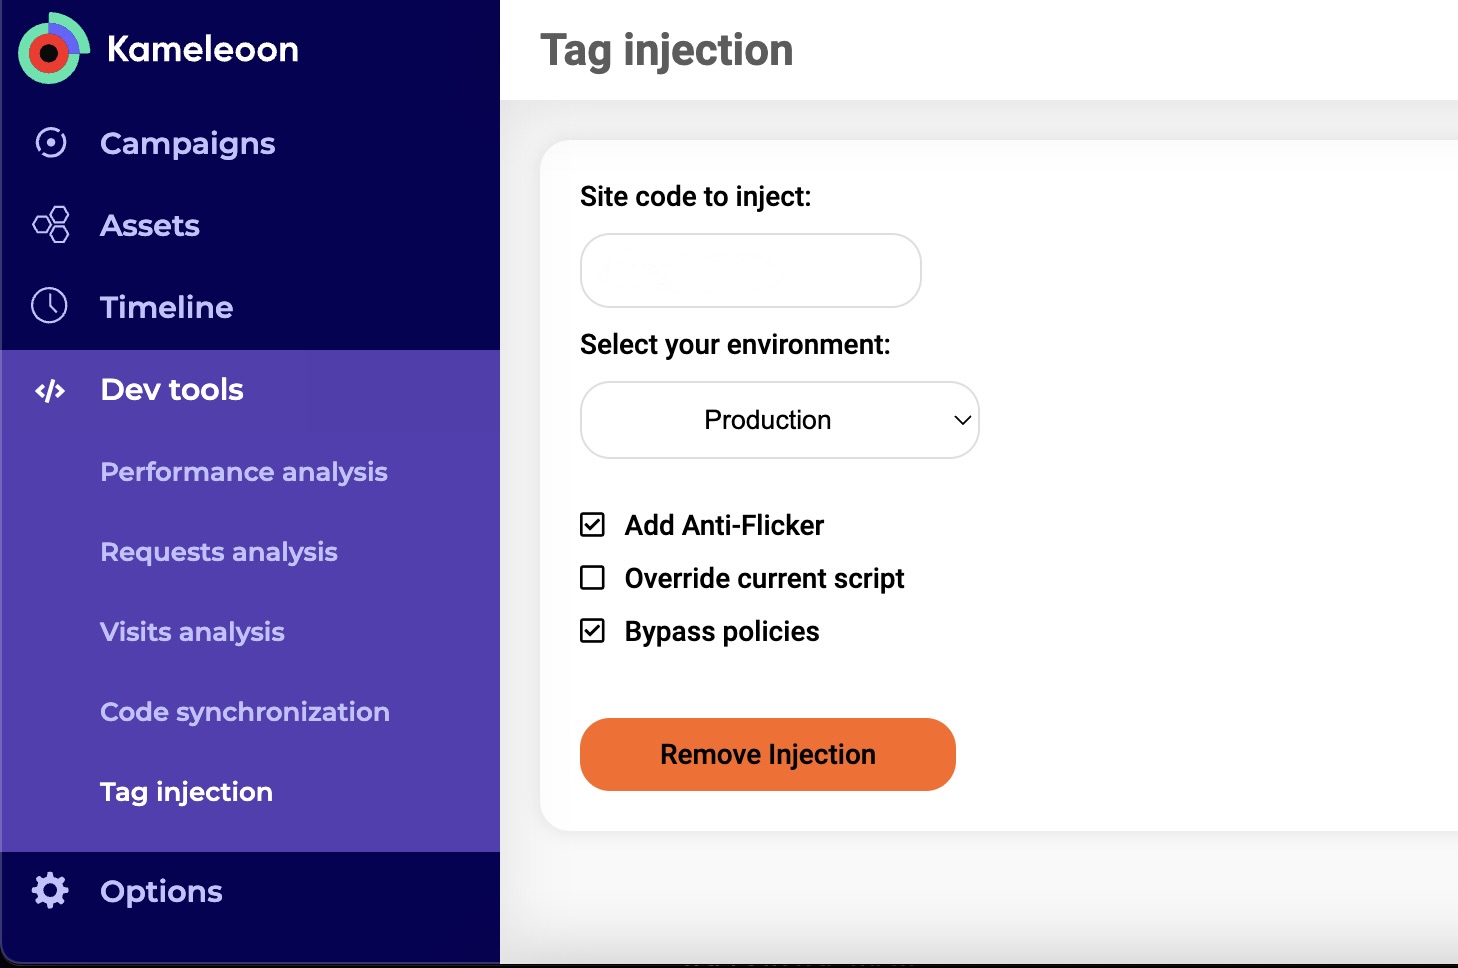Uncheck Bypass policies
This screenshot has width=1458, height=968.
pos(592,630)
